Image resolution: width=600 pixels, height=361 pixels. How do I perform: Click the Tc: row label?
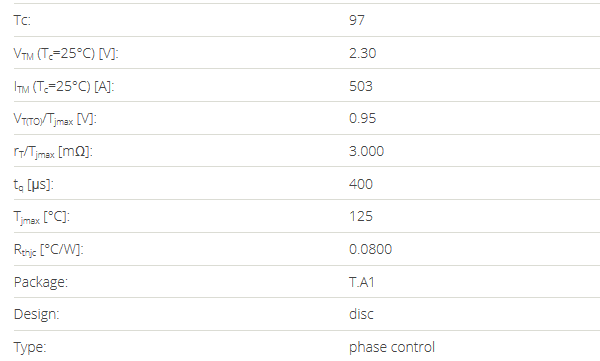22,20
